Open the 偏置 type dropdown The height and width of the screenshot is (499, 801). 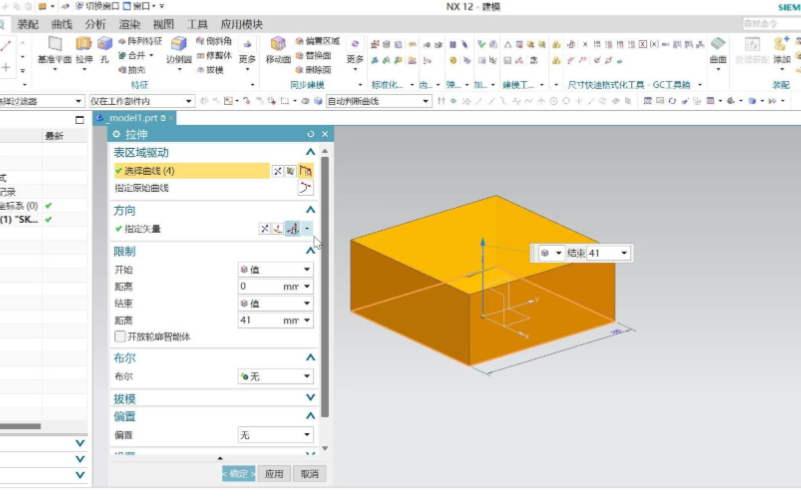[275, 435]
